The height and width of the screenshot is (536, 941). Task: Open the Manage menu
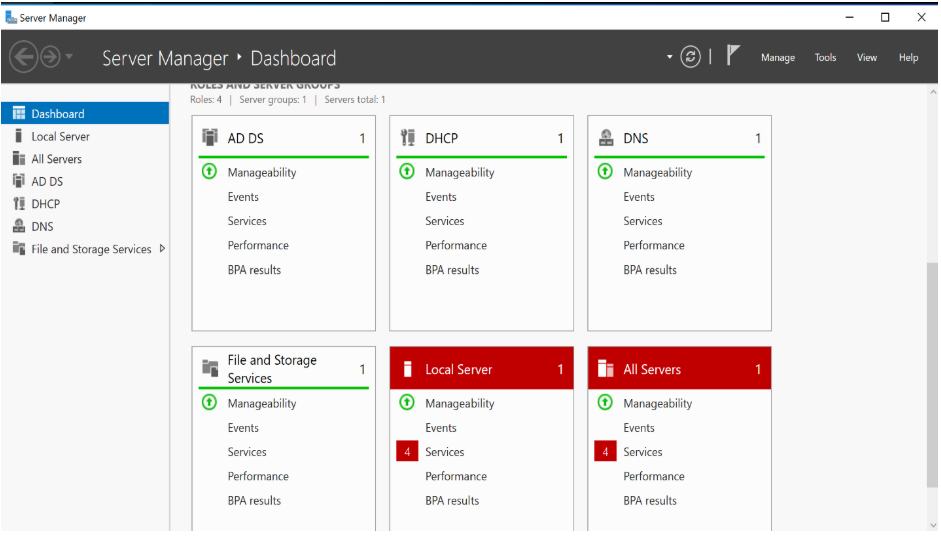click(777, 58)
